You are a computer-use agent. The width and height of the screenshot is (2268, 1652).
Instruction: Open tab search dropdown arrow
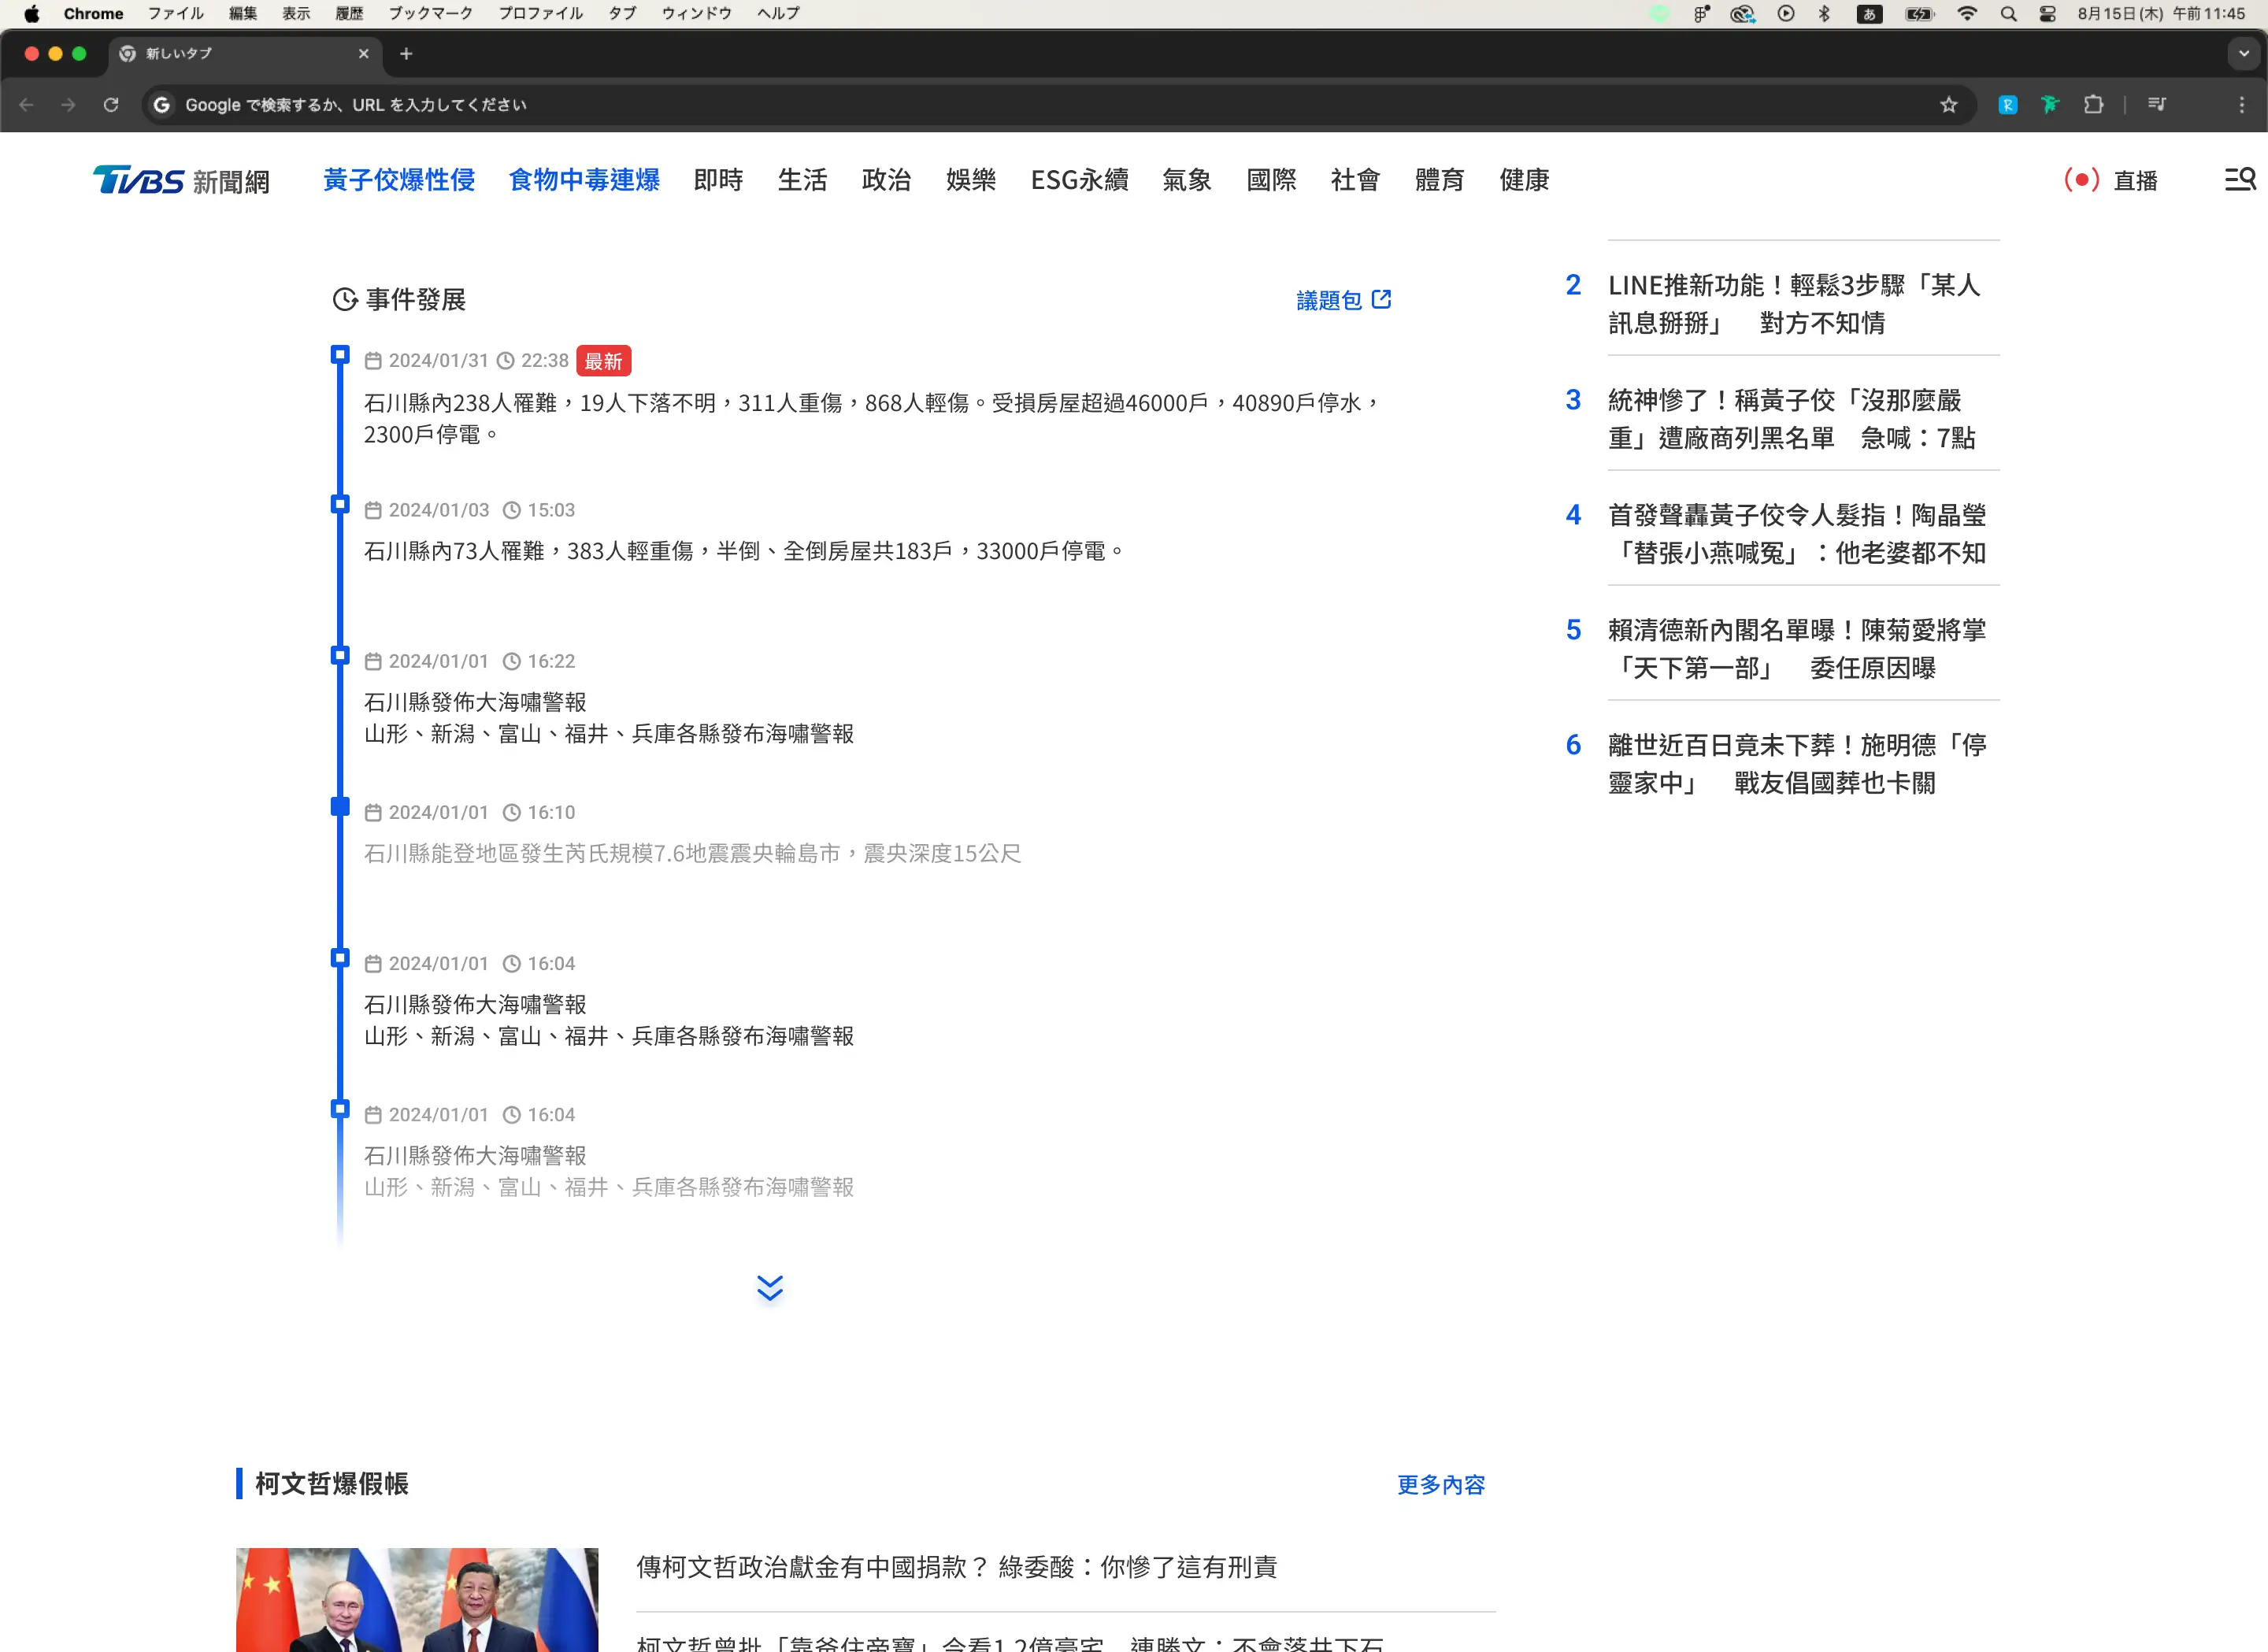pos(2243,54)
